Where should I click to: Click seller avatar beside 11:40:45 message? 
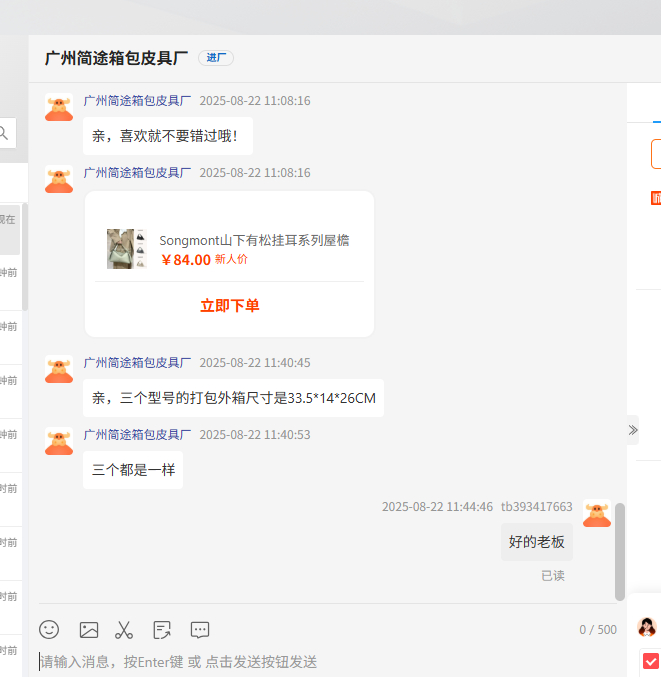pyautogui.click(x=59, y=369)
